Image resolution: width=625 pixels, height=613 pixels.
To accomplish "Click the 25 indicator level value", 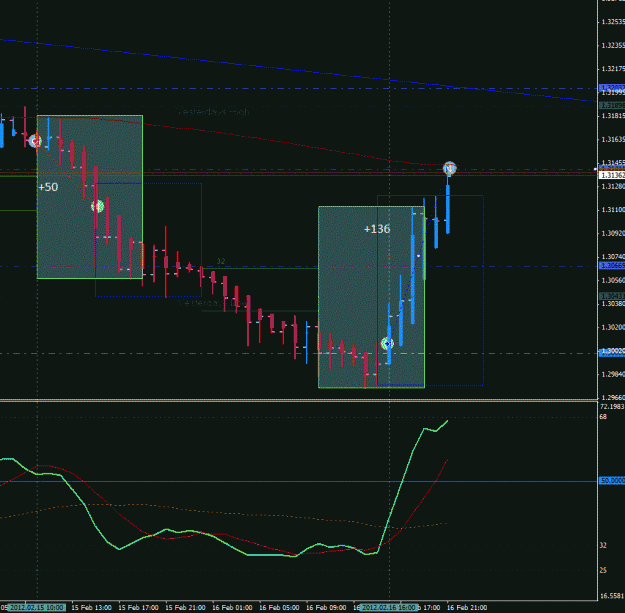I will pos(603,570).
